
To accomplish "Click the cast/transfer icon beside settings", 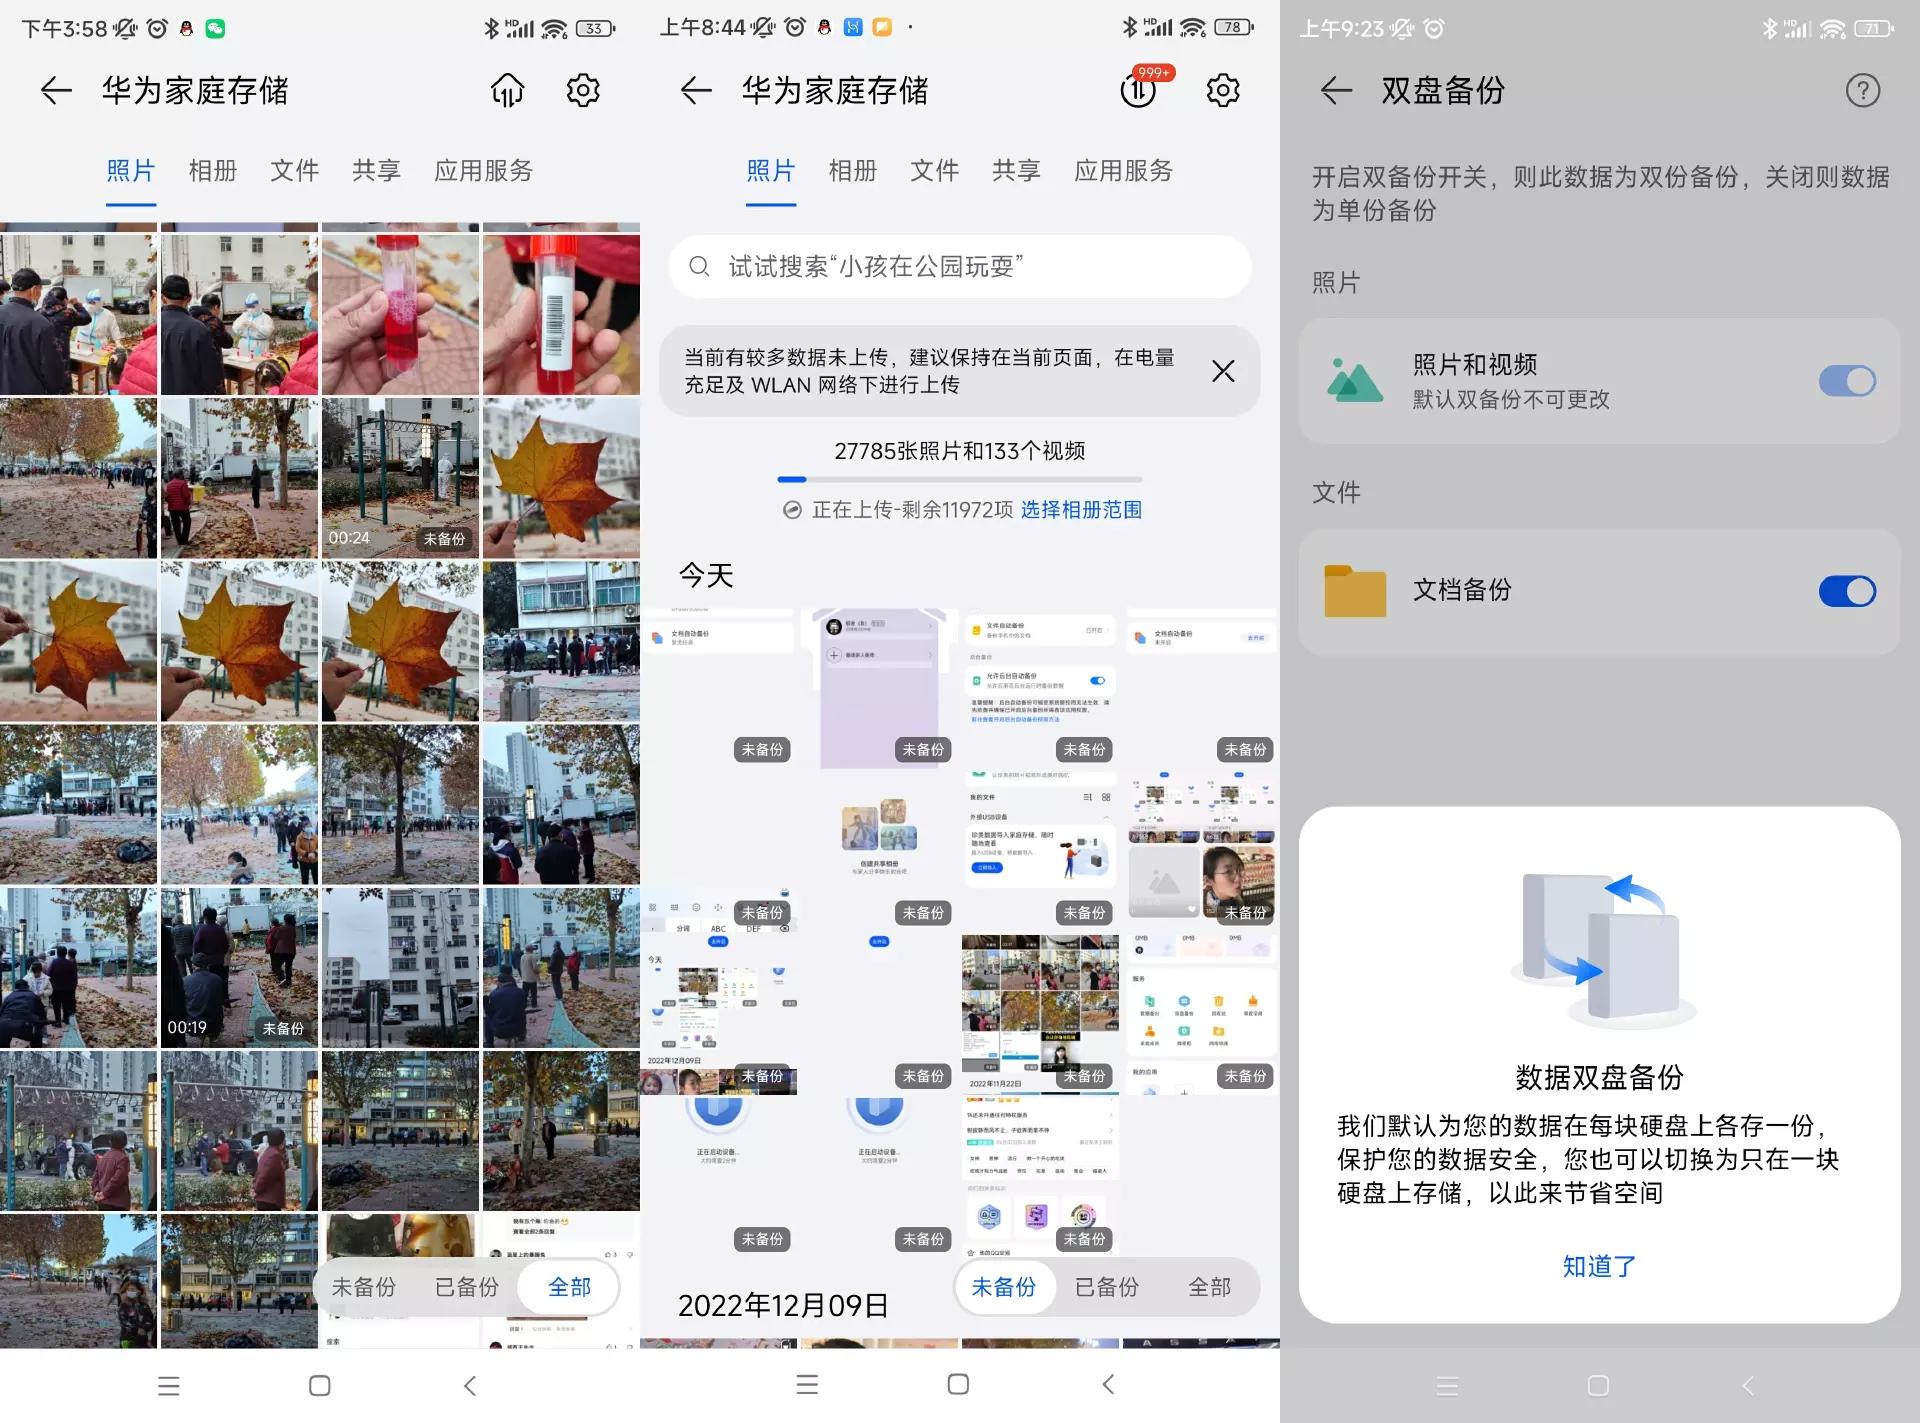I will [507, 90].
